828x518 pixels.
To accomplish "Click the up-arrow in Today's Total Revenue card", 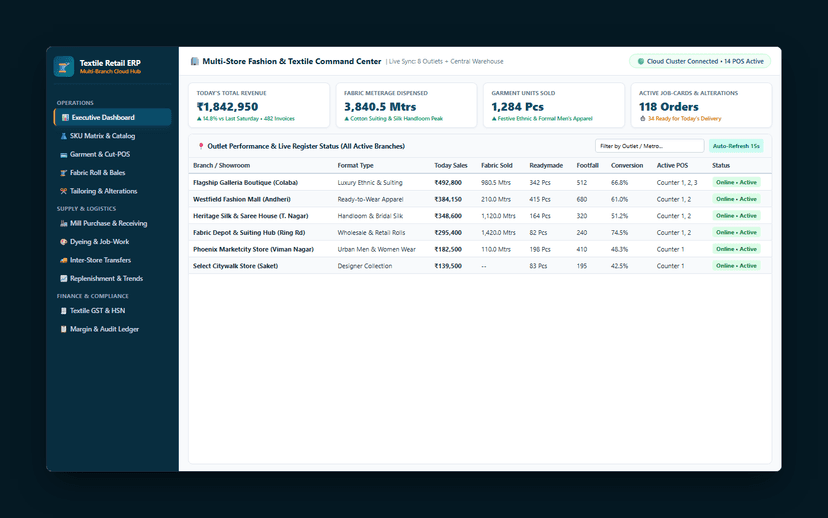I will tap(199, 119).
